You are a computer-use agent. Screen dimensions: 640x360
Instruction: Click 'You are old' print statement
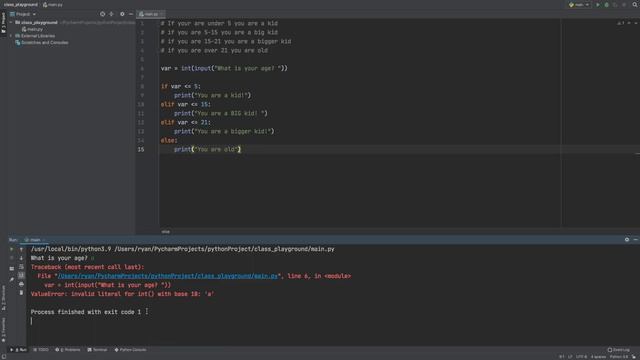[x=207, y=149]
